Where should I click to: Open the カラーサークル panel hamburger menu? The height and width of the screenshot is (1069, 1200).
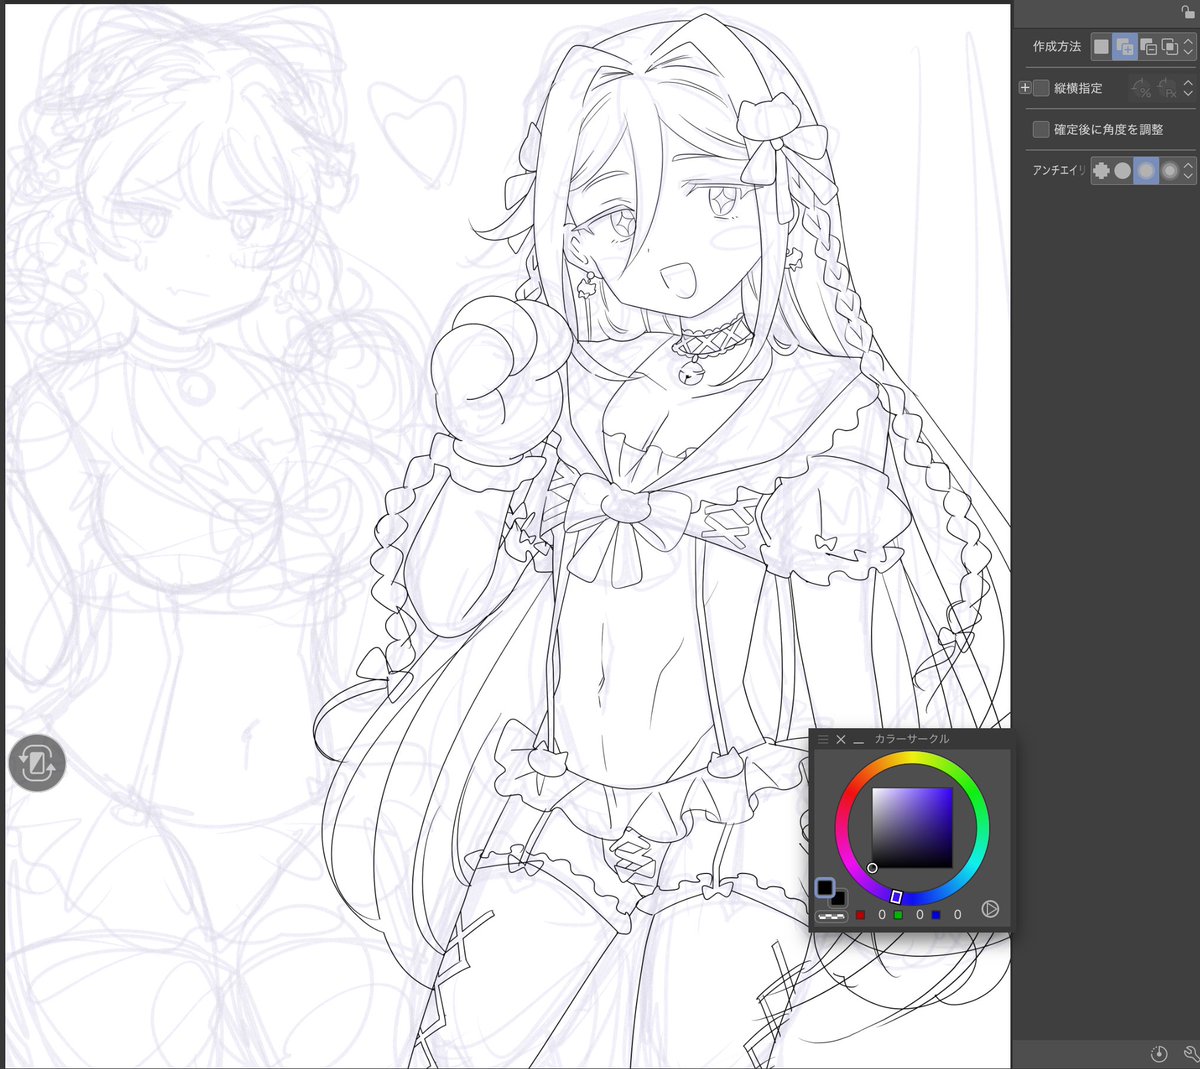point(823,739)
